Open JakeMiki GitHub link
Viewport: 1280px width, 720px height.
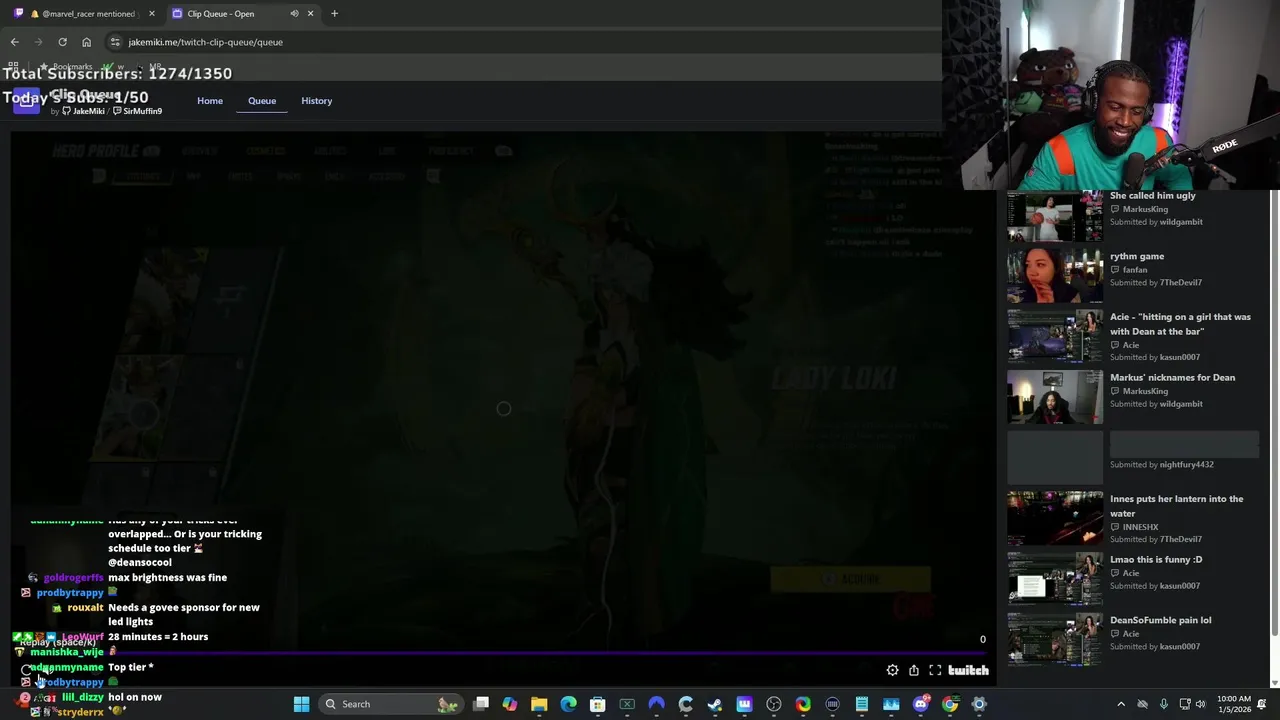pos(84,111)
